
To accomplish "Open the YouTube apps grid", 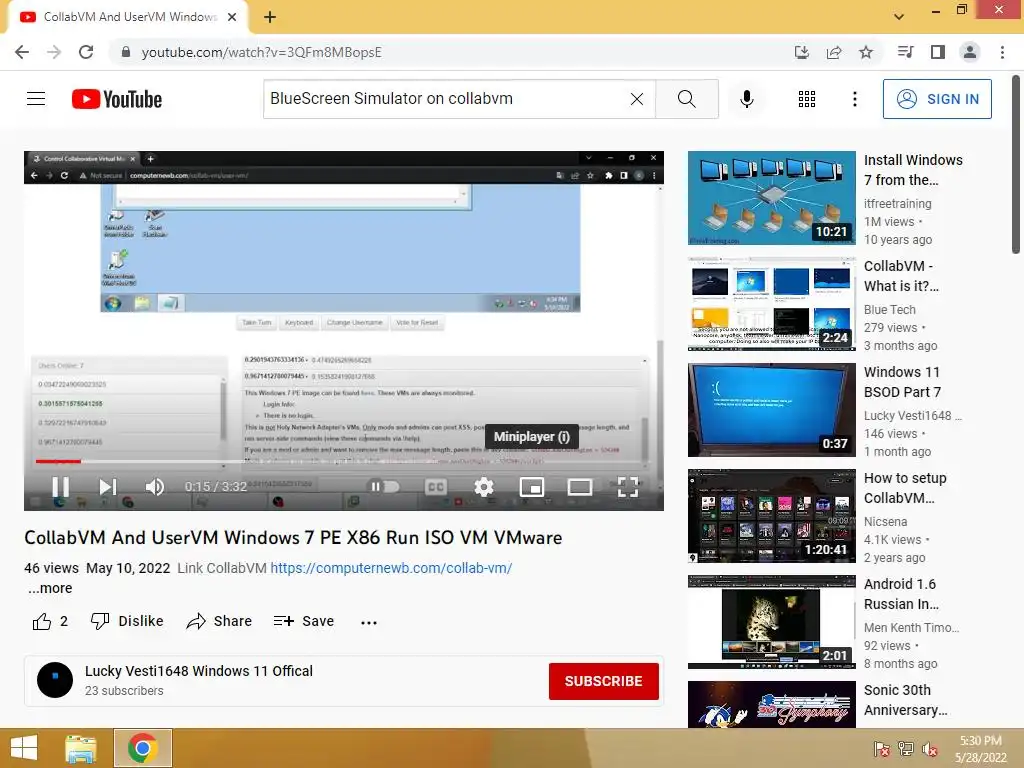I will pos(807,99).
